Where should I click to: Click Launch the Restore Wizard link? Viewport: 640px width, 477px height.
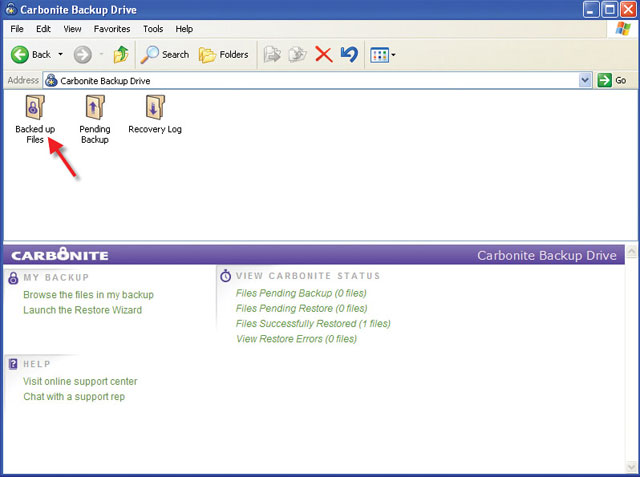click(82, 310)
